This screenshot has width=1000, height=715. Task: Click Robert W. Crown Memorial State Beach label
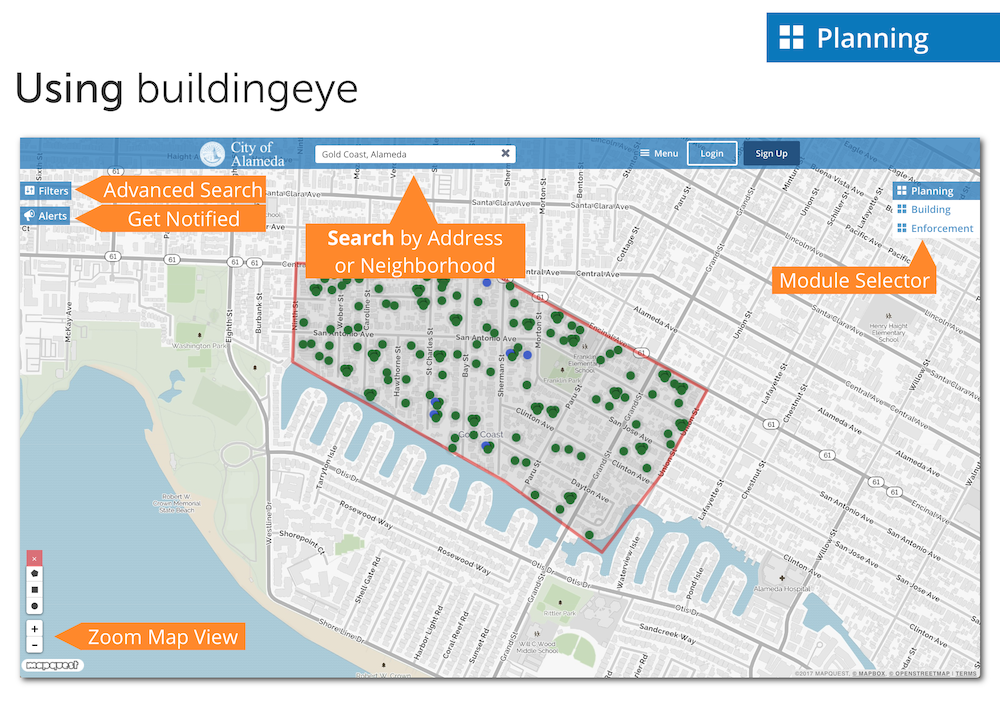coord(176,503)
